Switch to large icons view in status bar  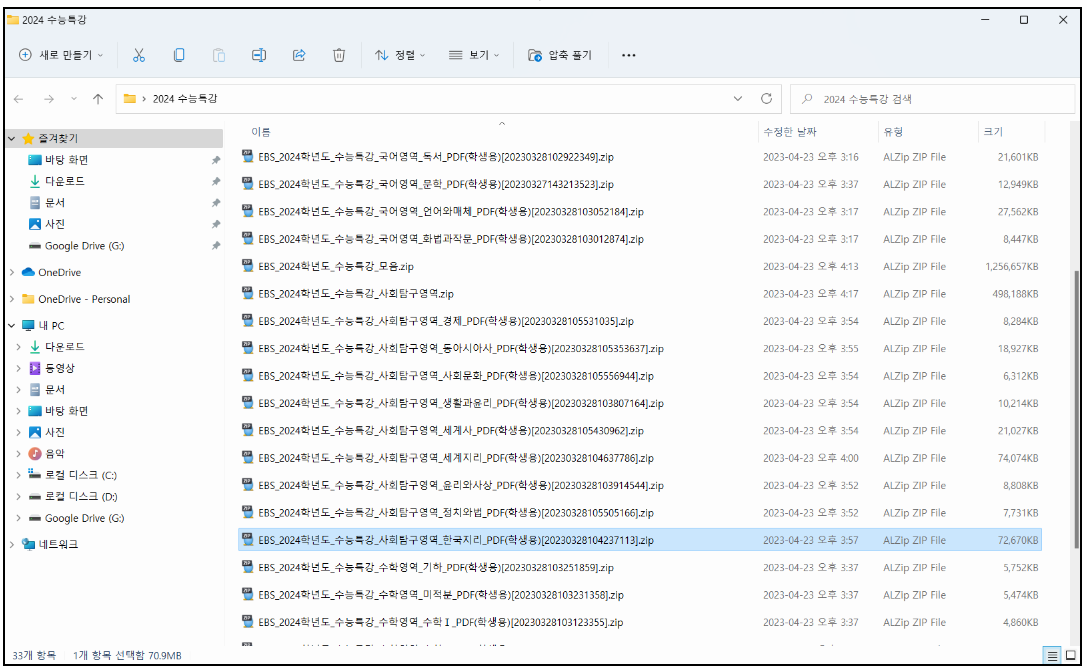1071,656
